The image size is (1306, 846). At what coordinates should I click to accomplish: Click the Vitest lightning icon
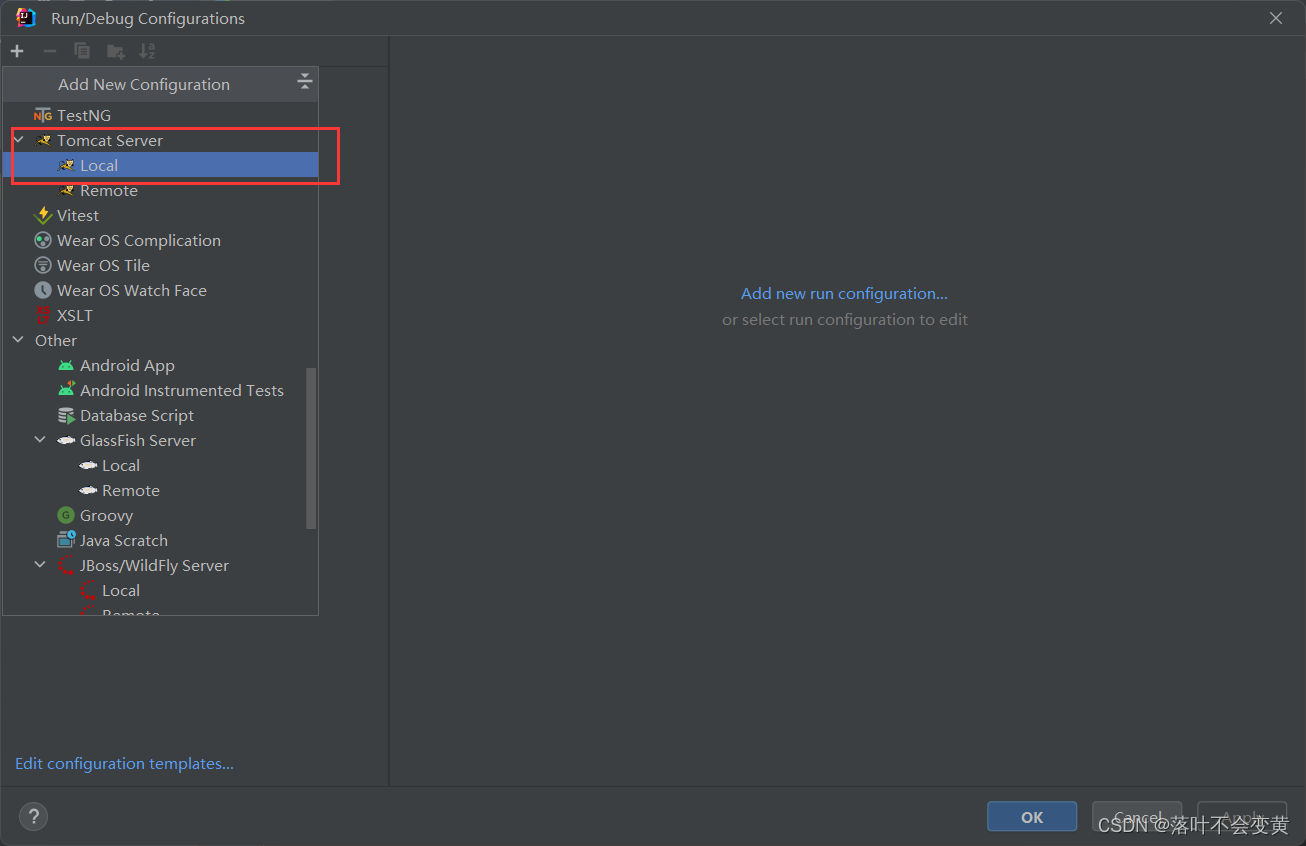(43, 216)
